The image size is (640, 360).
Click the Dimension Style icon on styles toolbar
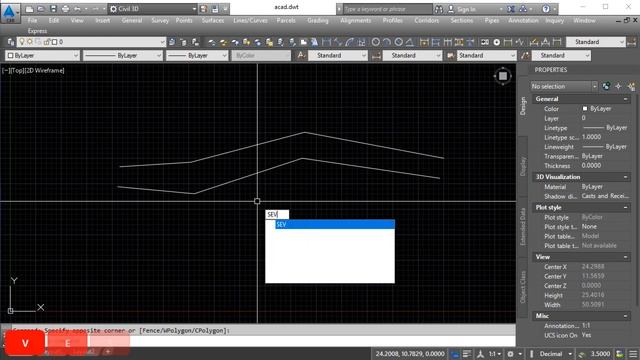[x=376, y=55]
